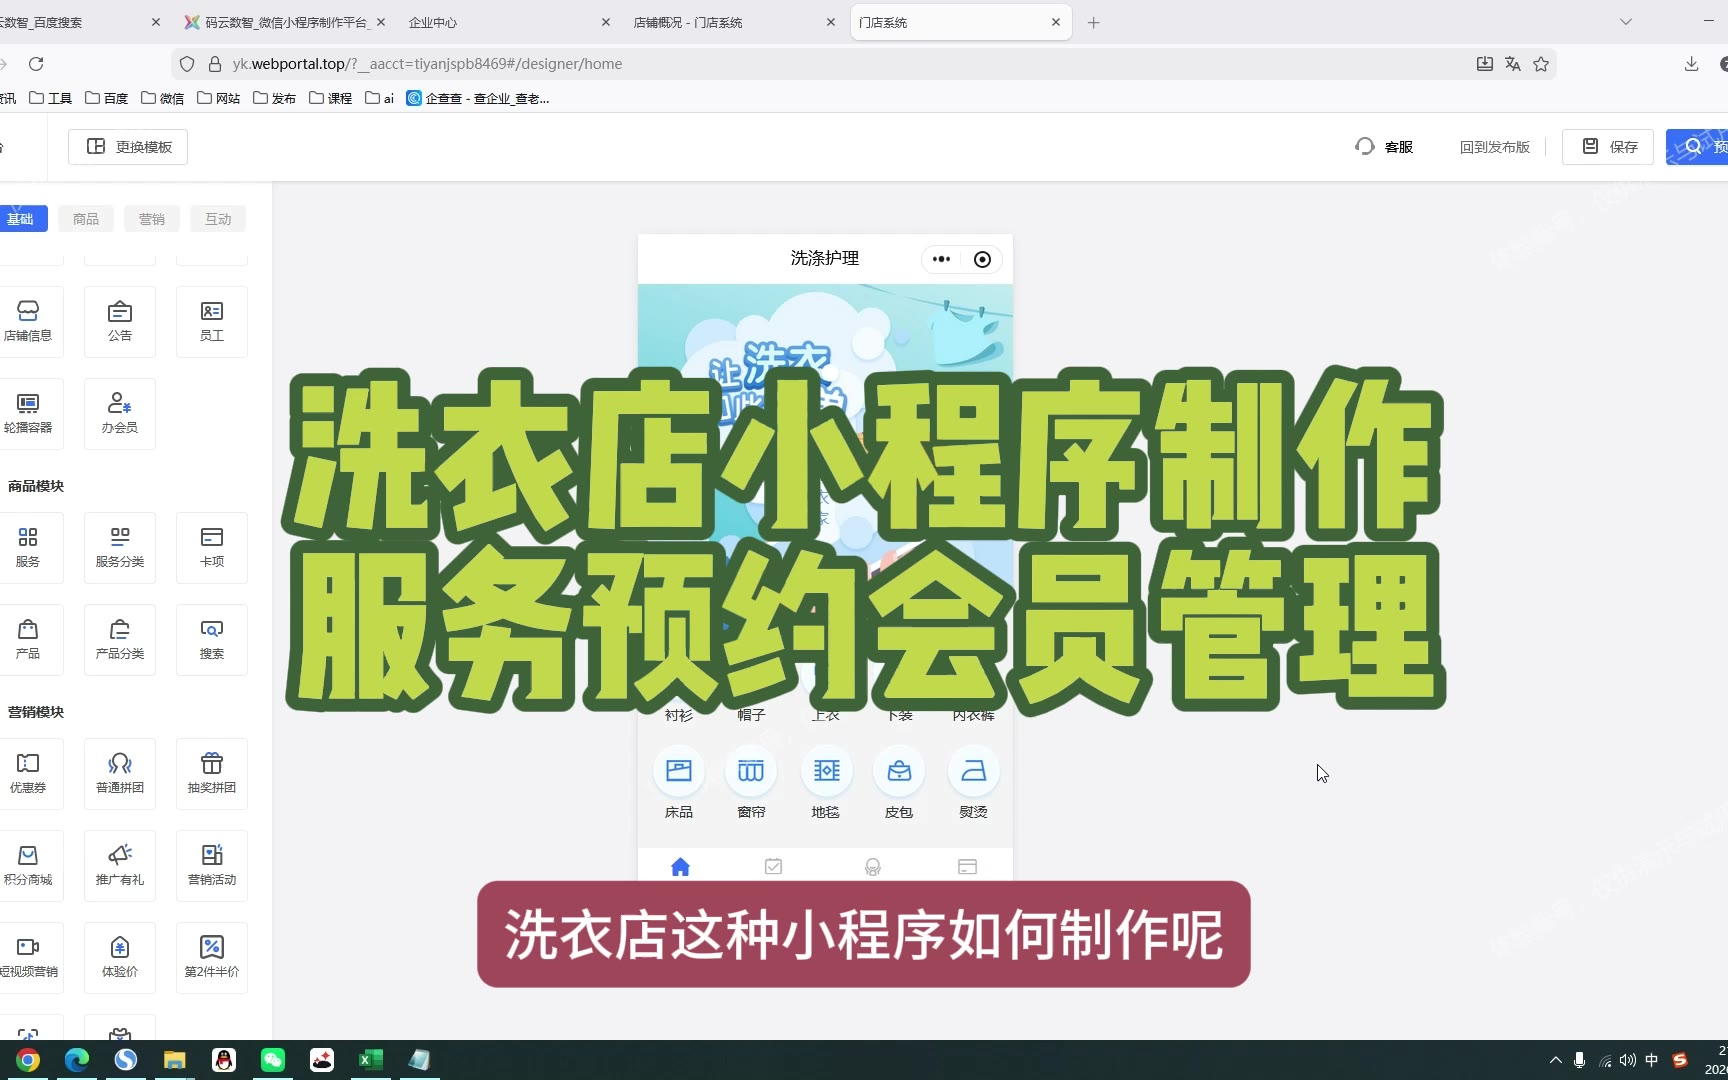Select the 第2件半价 half-price component
Viewport: 1728px width, 1080px height.
coord(211,957)
